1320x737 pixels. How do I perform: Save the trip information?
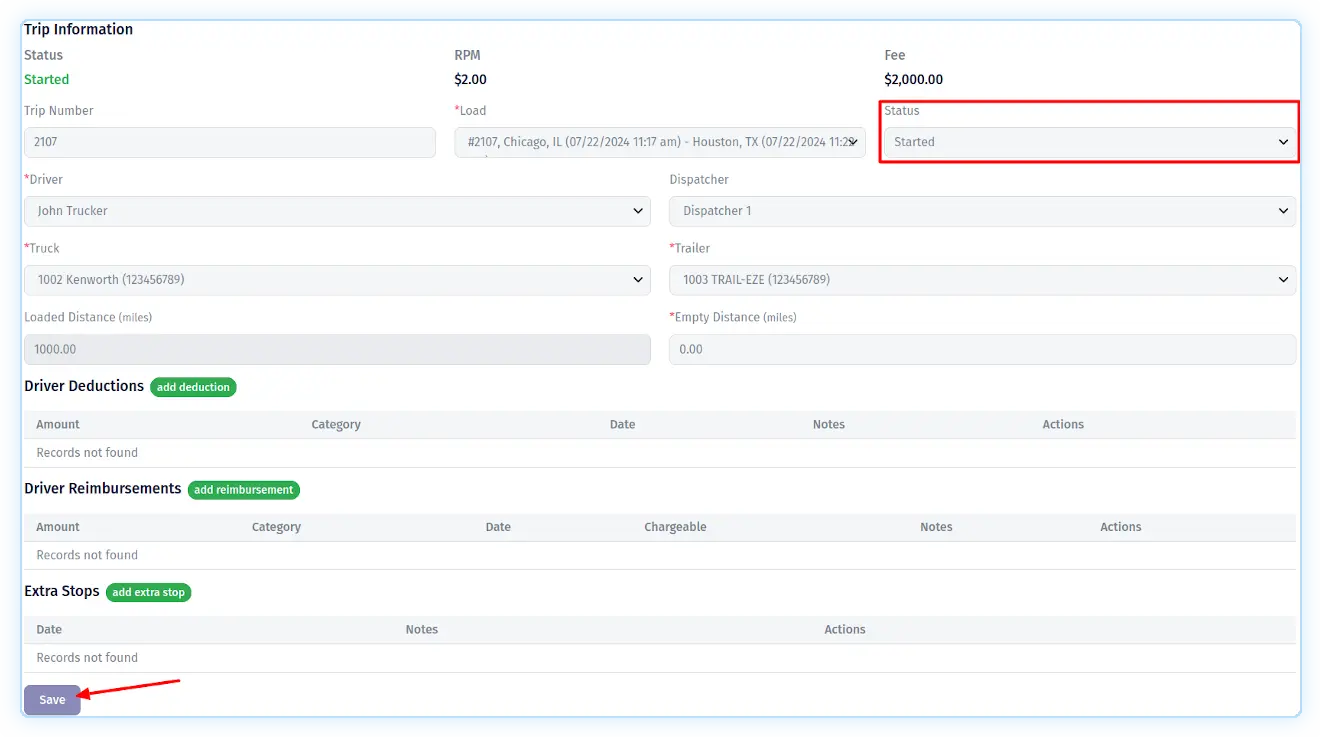coord(52,700)
